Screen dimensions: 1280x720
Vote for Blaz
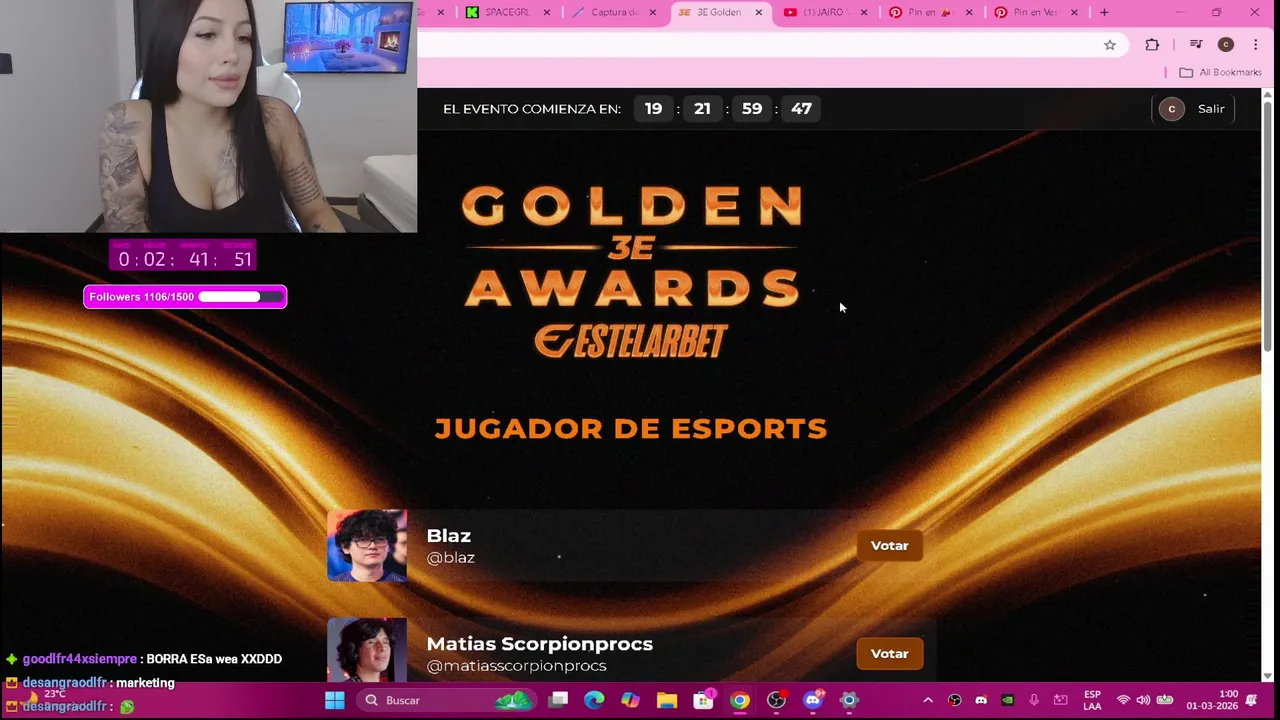click(889, 546)
